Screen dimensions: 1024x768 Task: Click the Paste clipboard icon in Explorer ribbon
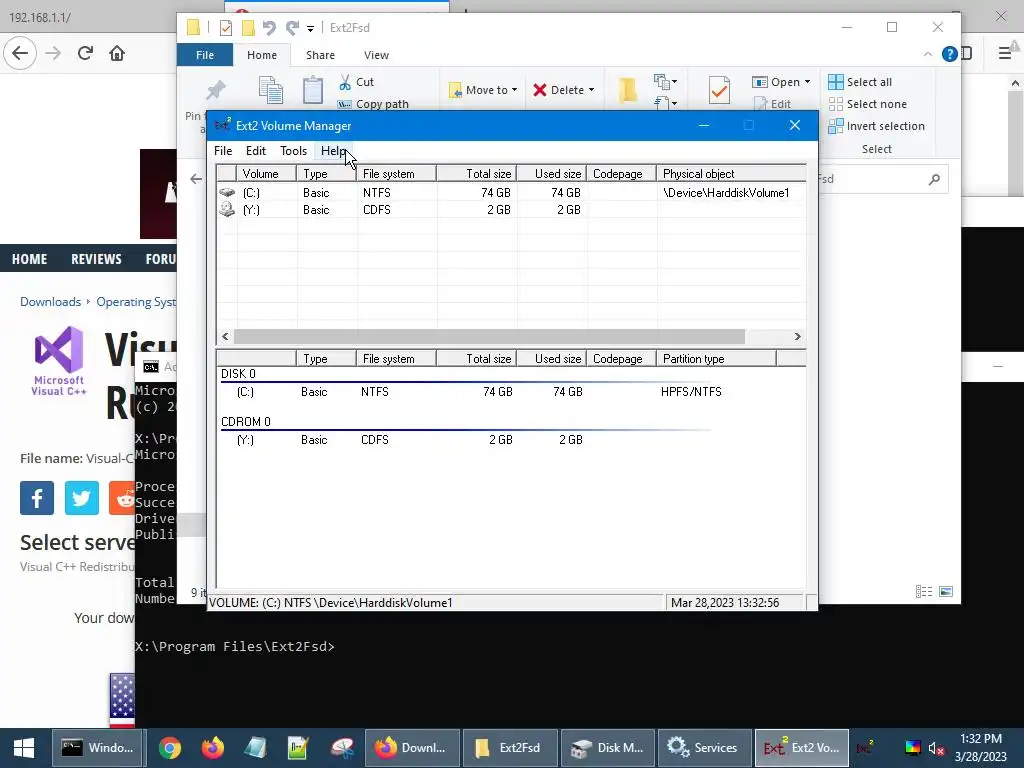pyautogui.click(x=313, y=89)
